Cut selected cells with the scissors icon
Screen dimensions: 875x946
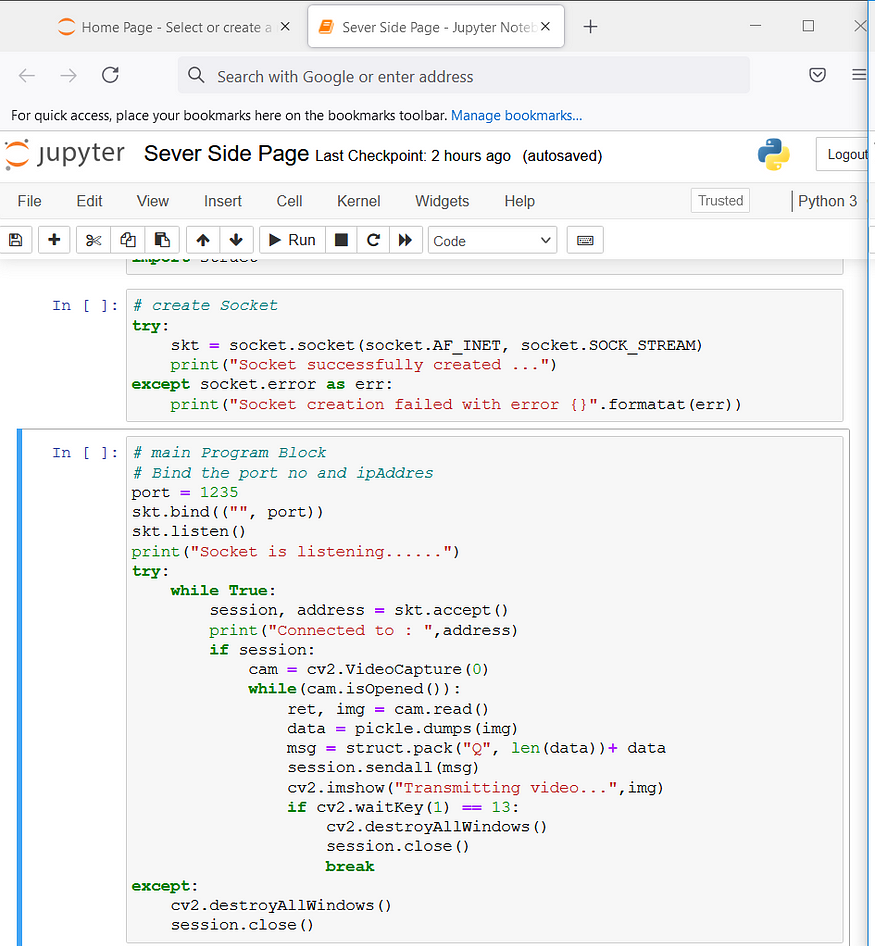click(94, 240)
